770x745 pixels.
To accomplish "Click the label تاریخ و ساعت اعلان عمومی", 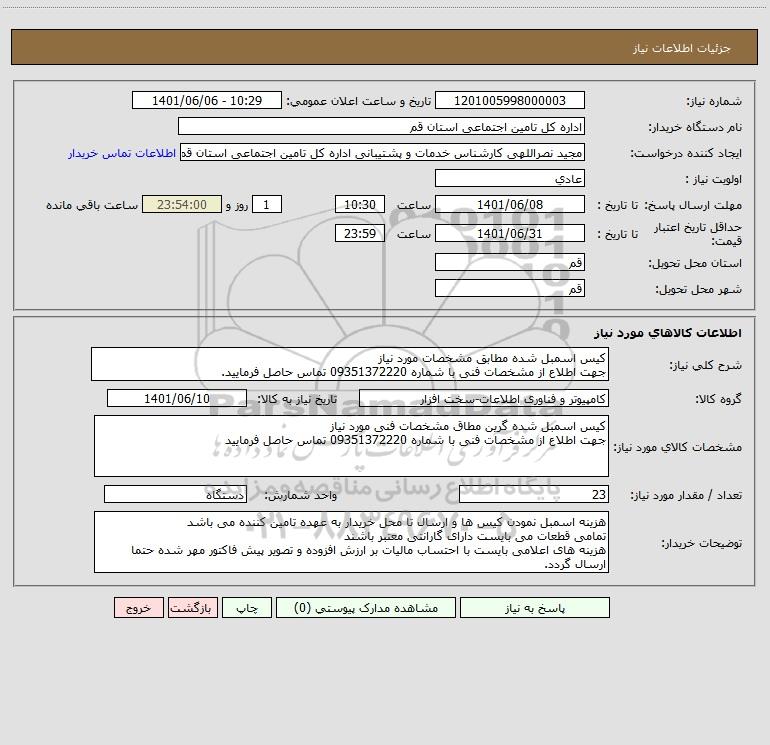I will tap(359, 101).
